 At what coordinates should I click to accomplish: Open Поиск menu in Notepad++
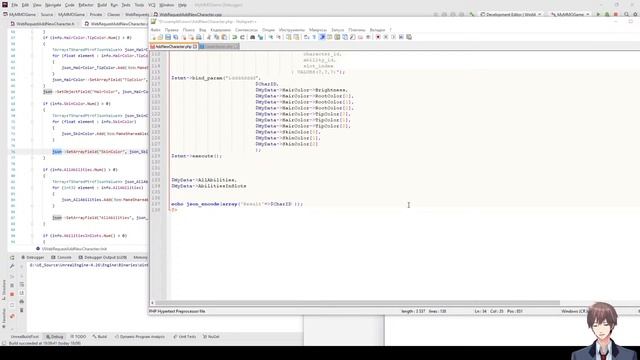[x=189, y=30]
